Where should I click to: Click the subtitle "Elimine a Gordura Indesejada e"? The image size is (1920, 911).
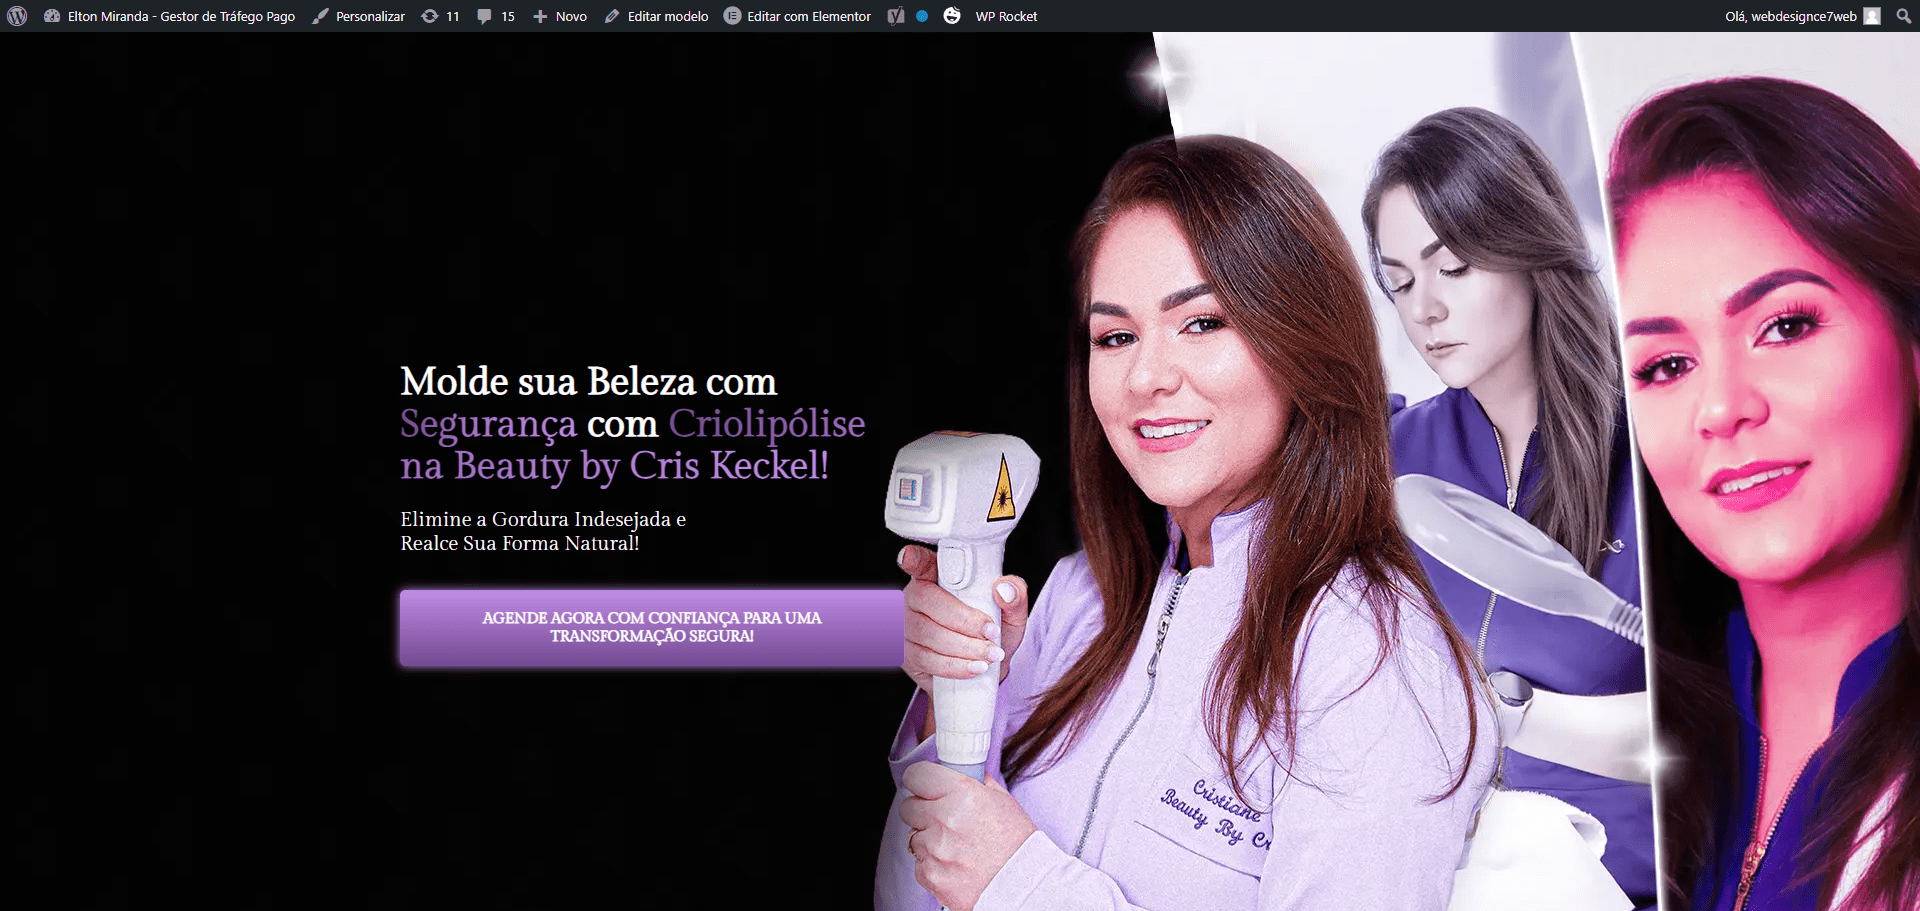[x=543, y=519]
